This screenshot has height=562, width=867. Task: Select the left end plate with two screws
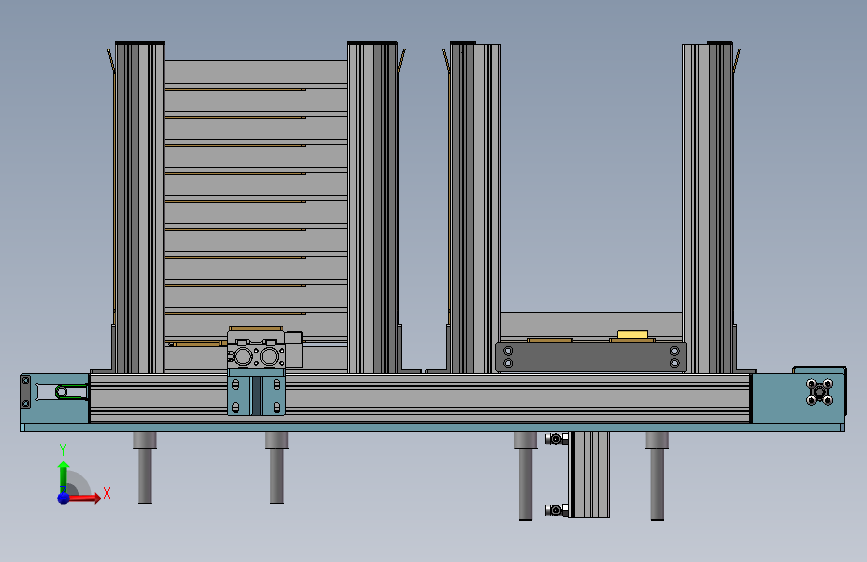[x=25, y=392]
